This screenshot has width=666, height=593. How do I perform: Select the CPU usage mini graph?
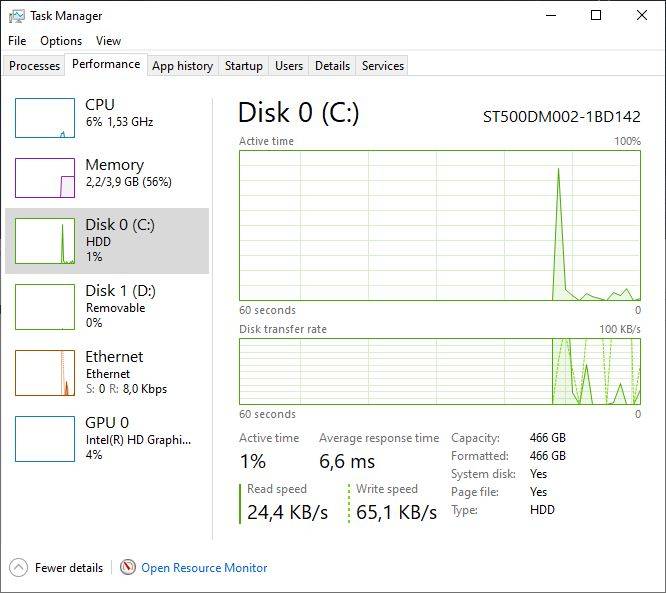[45, 118]
